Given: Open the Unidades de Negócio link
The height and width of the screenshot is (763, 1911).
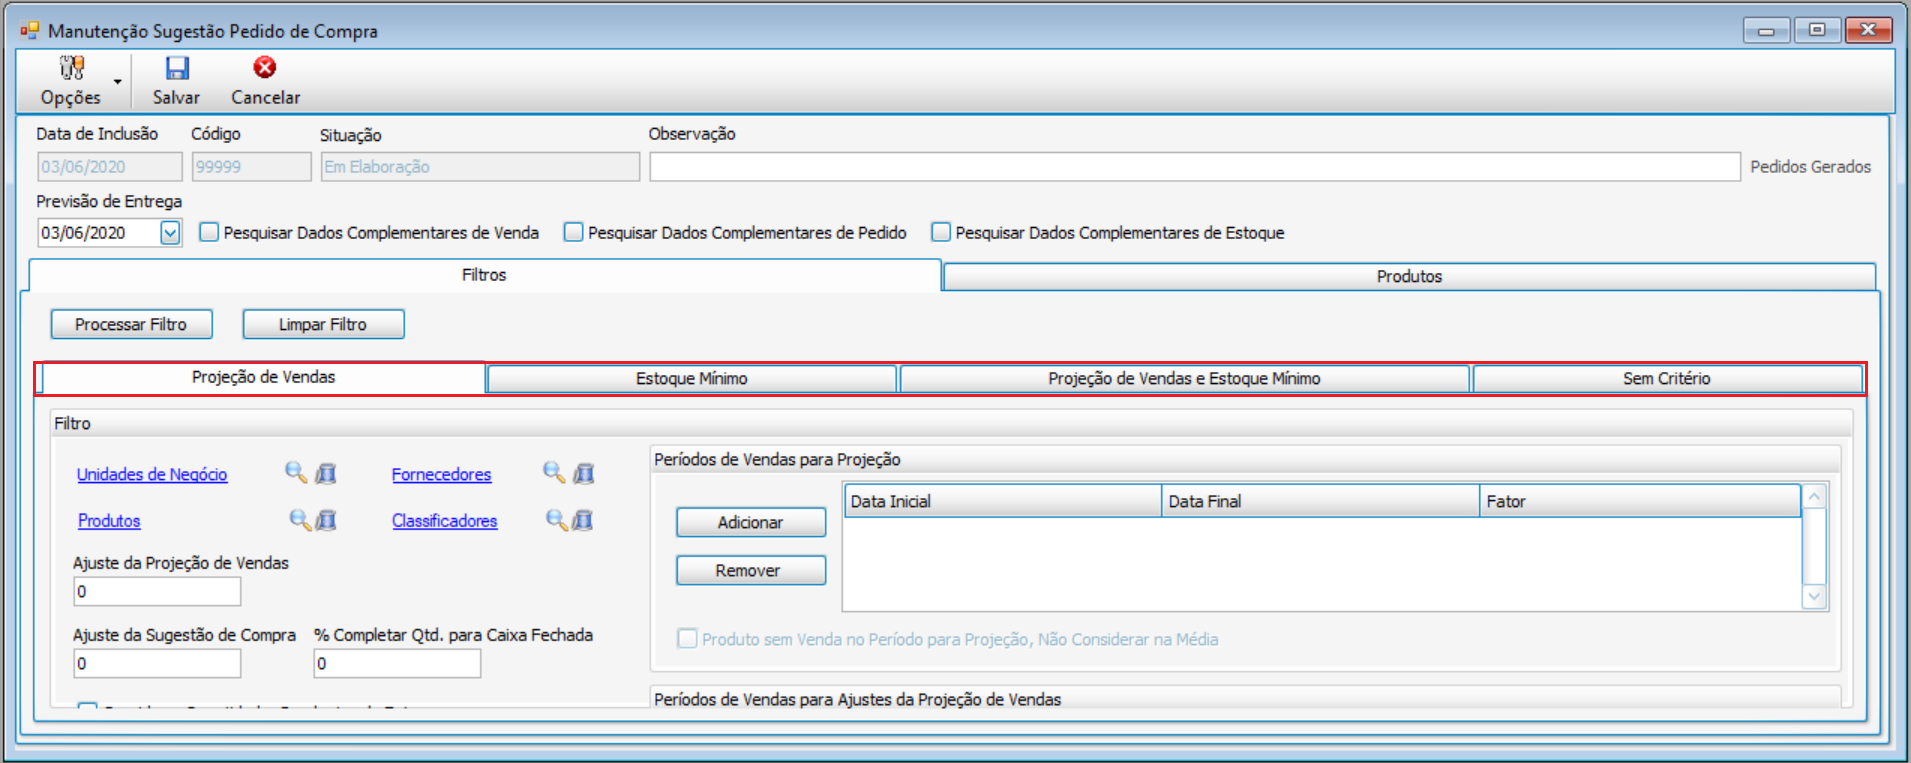Looking at the screenshot, I should [x=152, y=474].
